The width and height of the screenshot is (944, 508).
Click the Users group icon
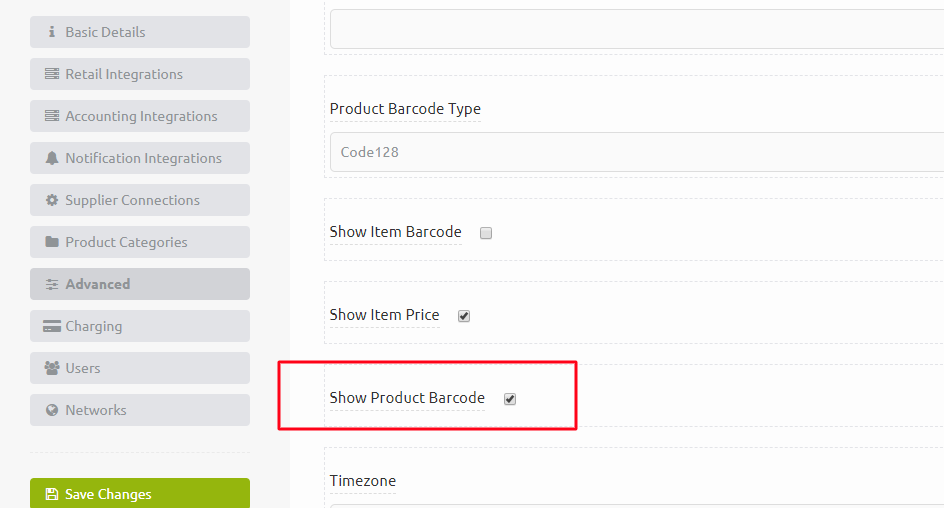[52, 368]
